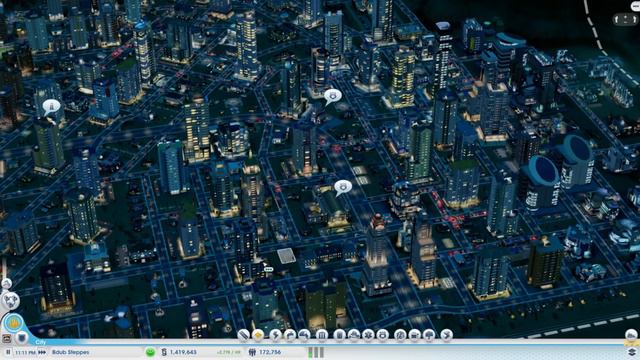
Task: Open the Roads tool menu
Action: coord(243,335)
